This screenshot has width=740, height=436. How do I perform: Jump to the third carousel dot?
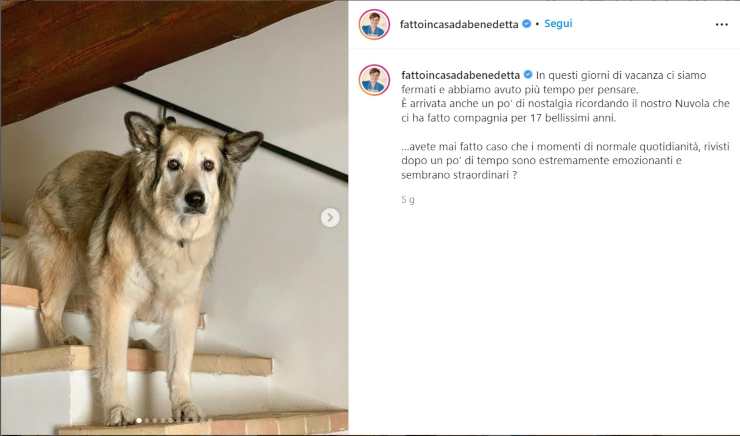(x=154, y=420)
